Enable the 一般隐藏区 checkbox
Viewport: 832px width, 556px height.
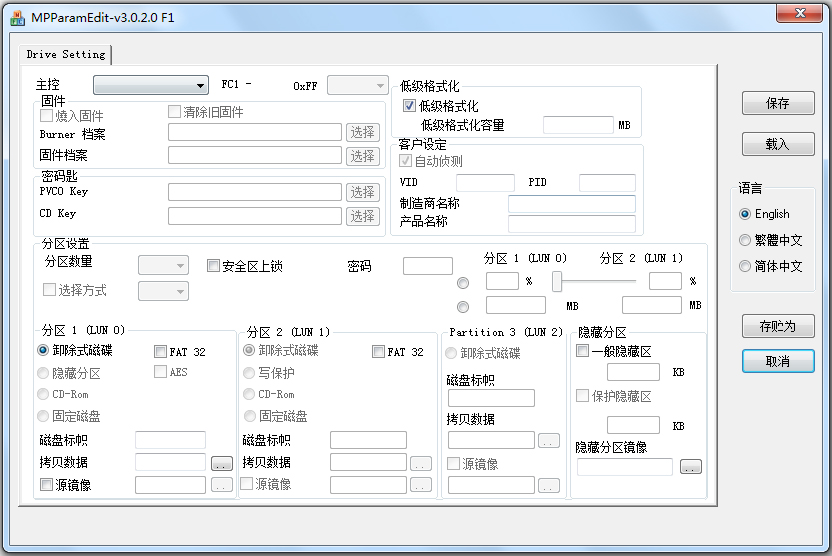point(582,350)
